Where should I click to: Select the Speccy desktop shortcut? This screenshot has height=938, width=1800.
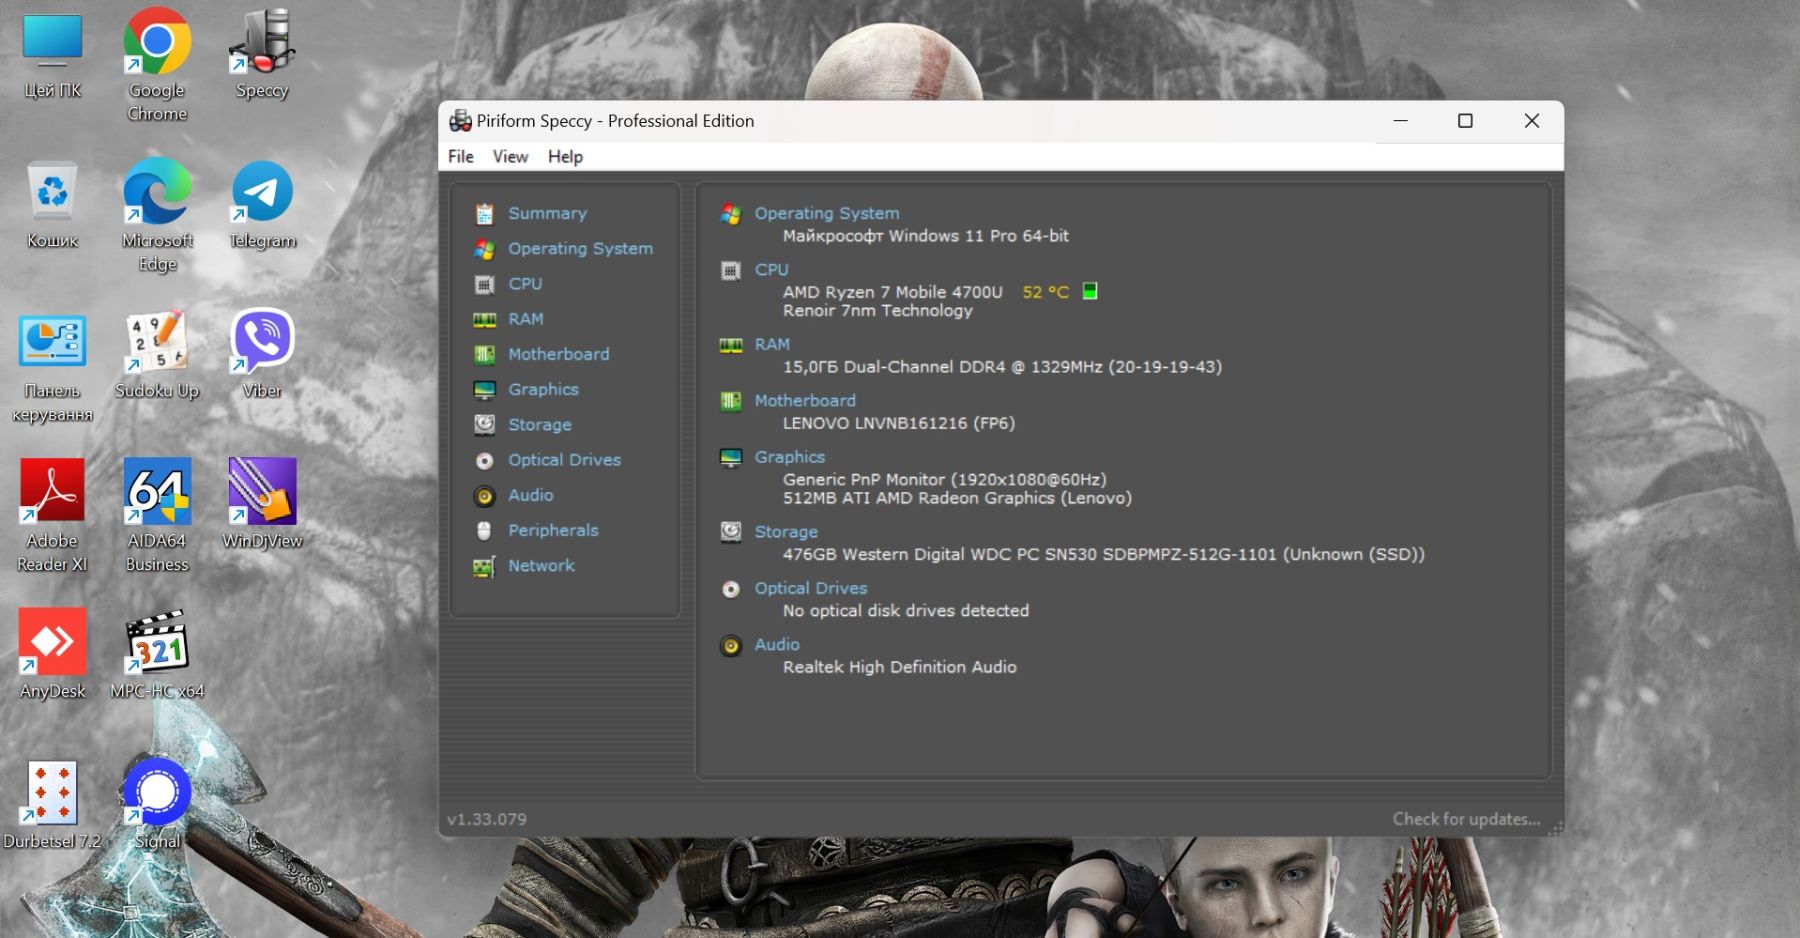pyautogui.click(x=262, y=53)
